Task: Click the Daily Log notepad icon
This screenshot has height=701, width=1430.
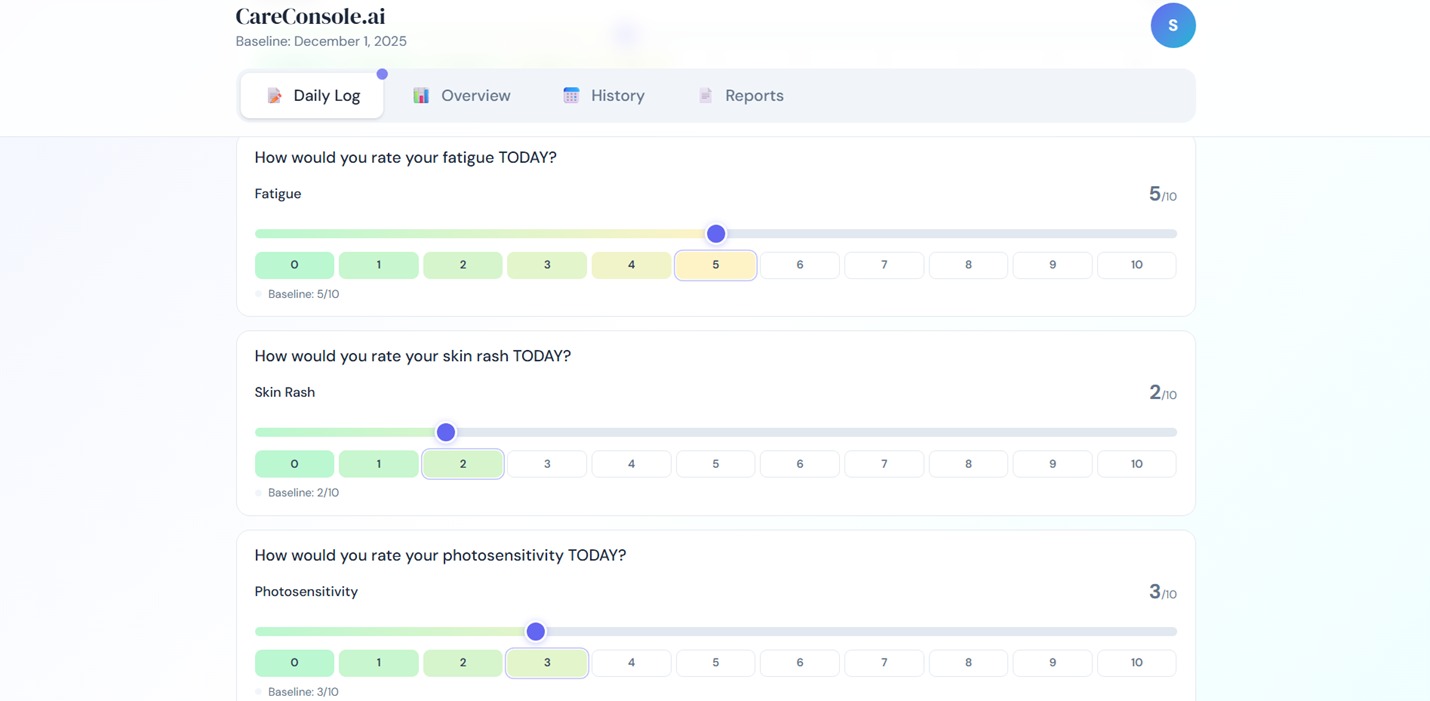Action: [x=274, y=96]
